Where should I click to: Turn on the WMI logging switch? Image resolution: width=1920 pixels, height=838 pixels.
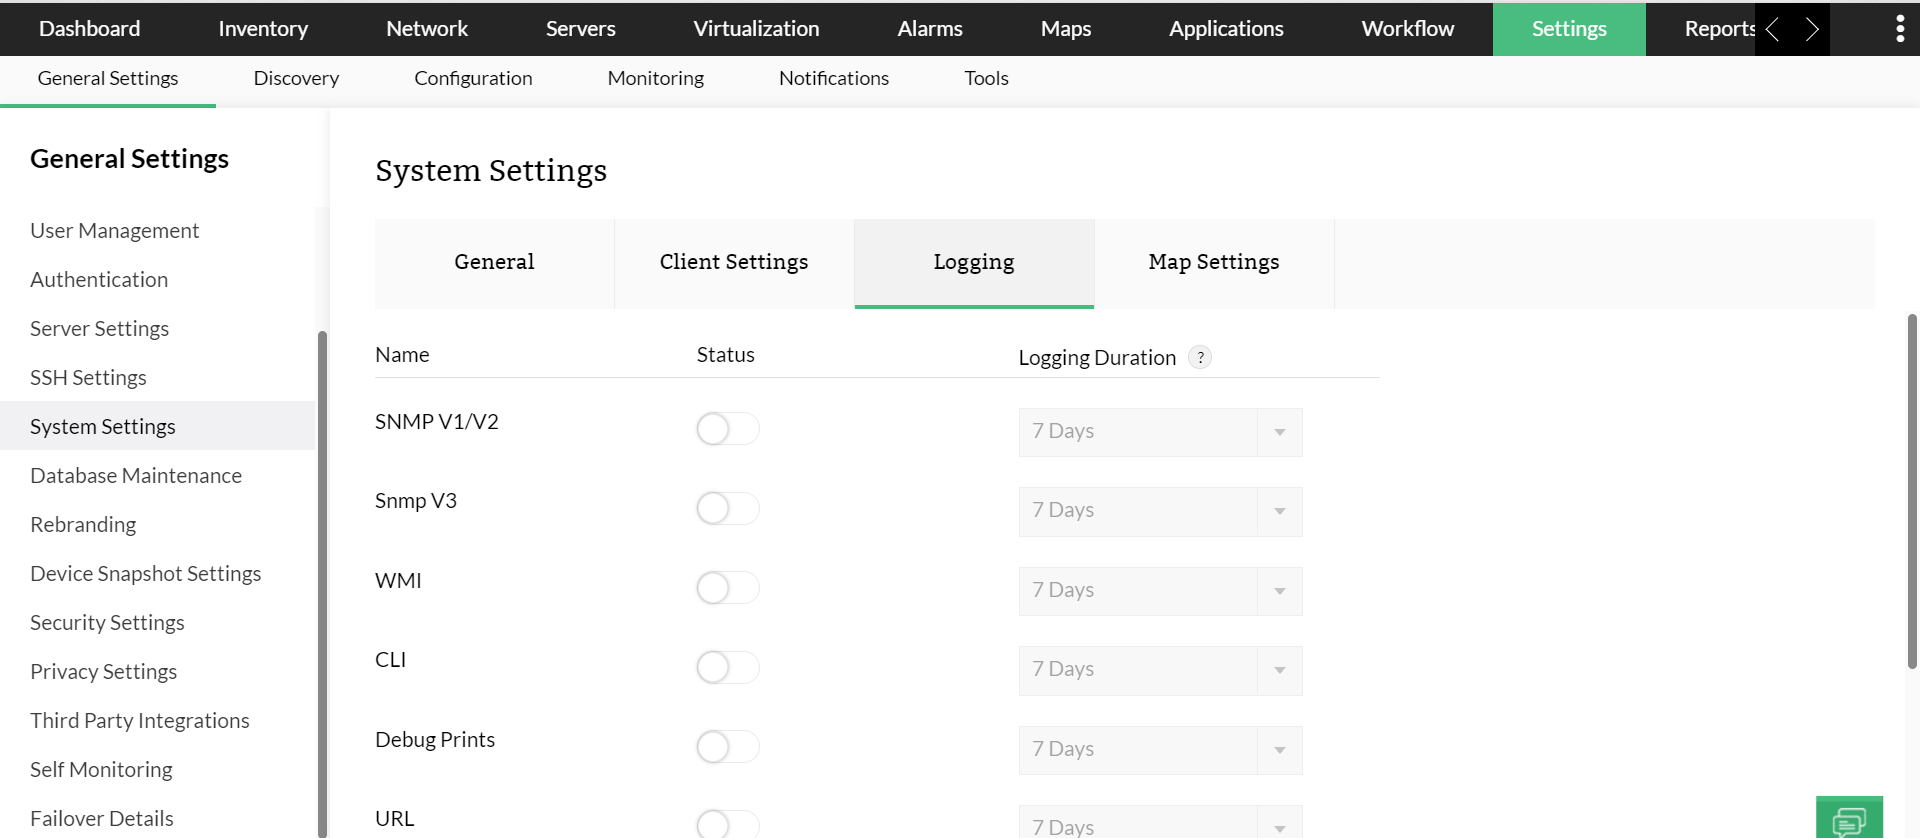click(x=727, y=588)
